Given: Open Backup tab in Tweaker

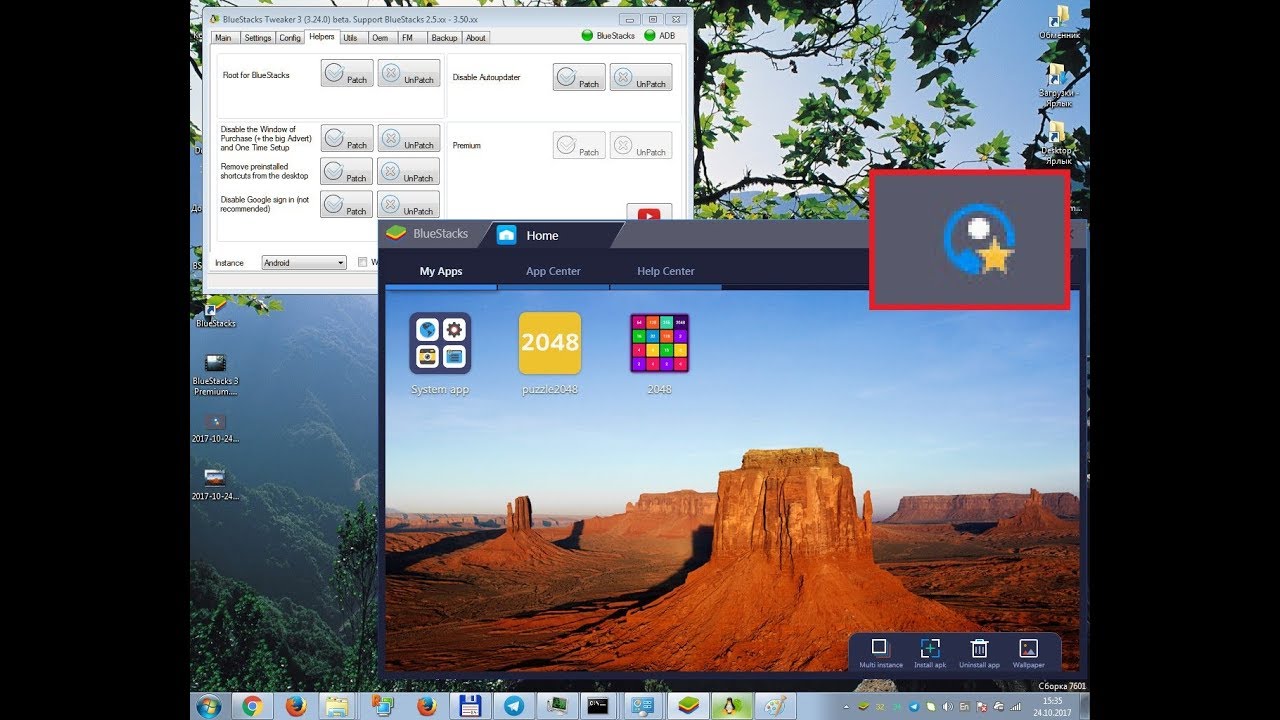Looking at the screenshot, I should (x=444, y=38).
